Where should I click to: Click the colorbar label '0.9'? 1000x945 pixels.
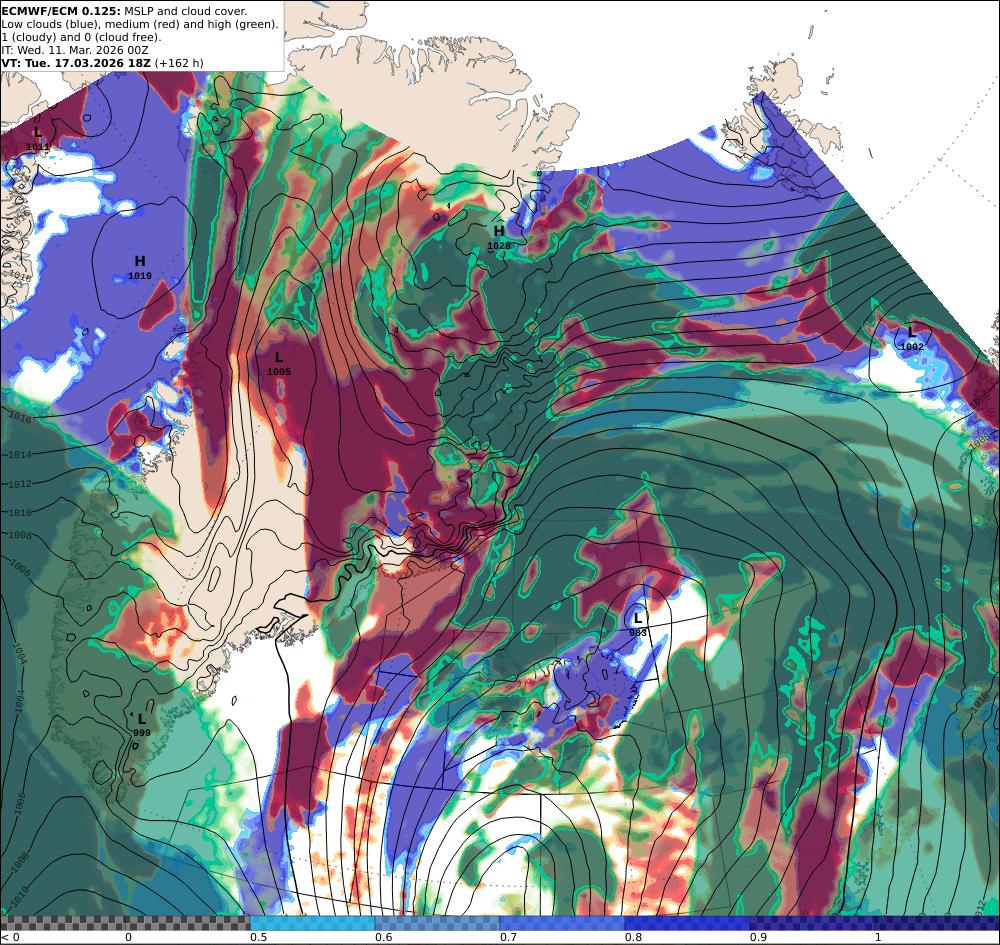point(758,937)
